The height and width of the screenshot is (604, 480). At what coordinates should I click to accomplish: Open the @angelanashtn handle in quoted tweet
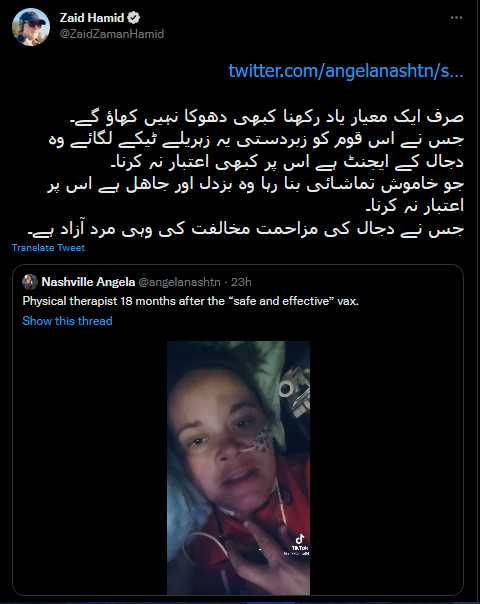point(179,282)
